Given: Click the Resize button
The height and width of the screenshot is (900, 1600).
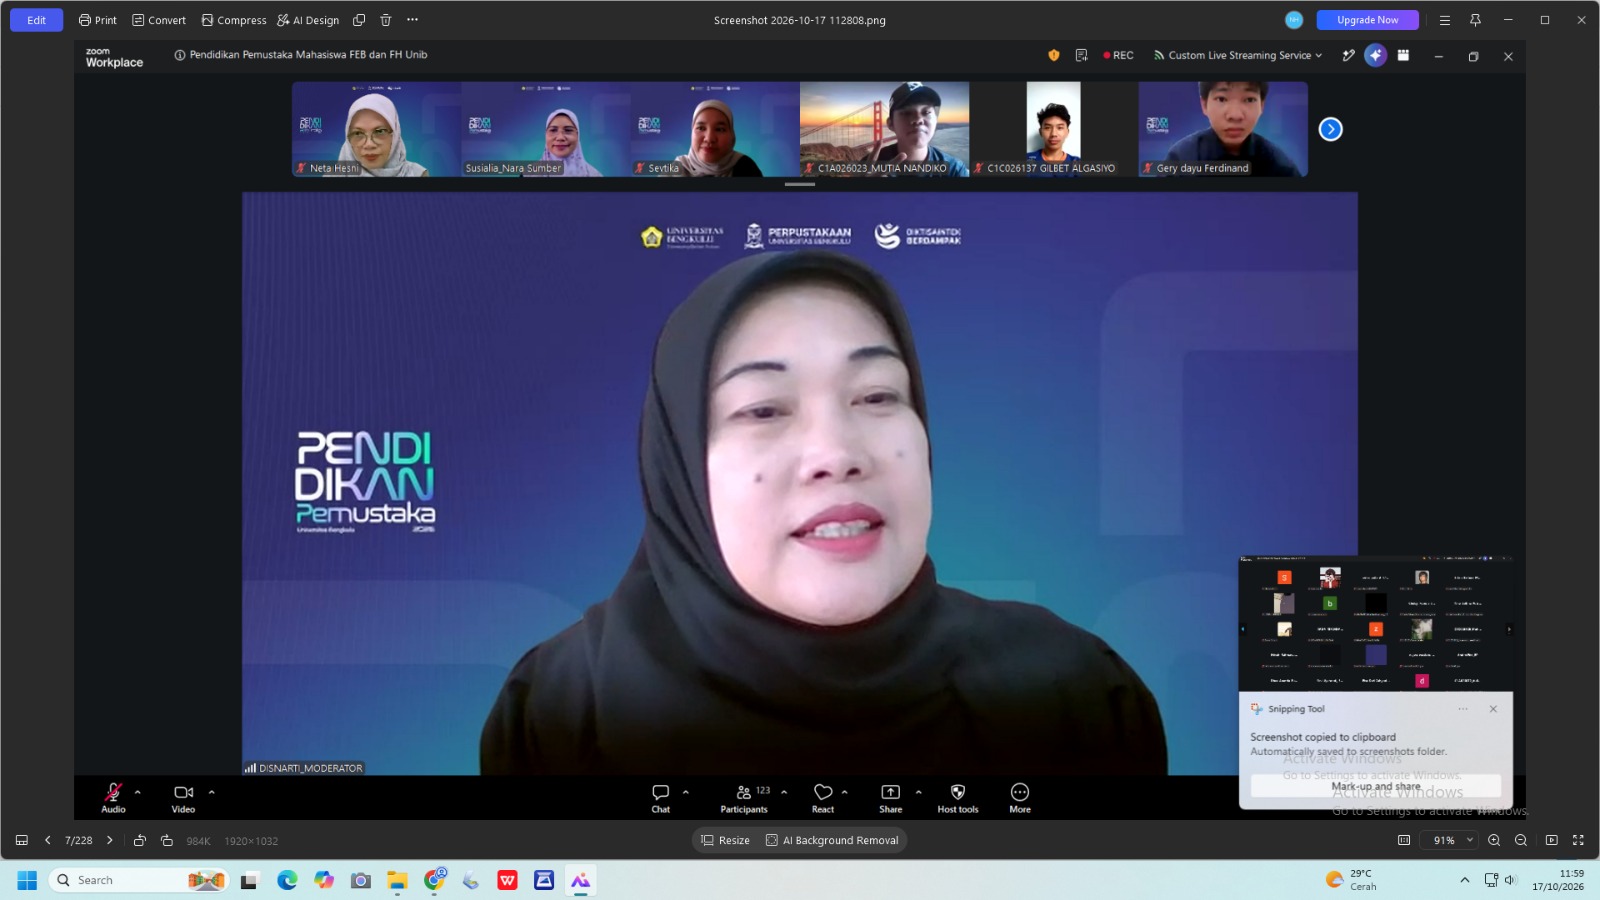Looking at the screenshot, I should [726, 841].
